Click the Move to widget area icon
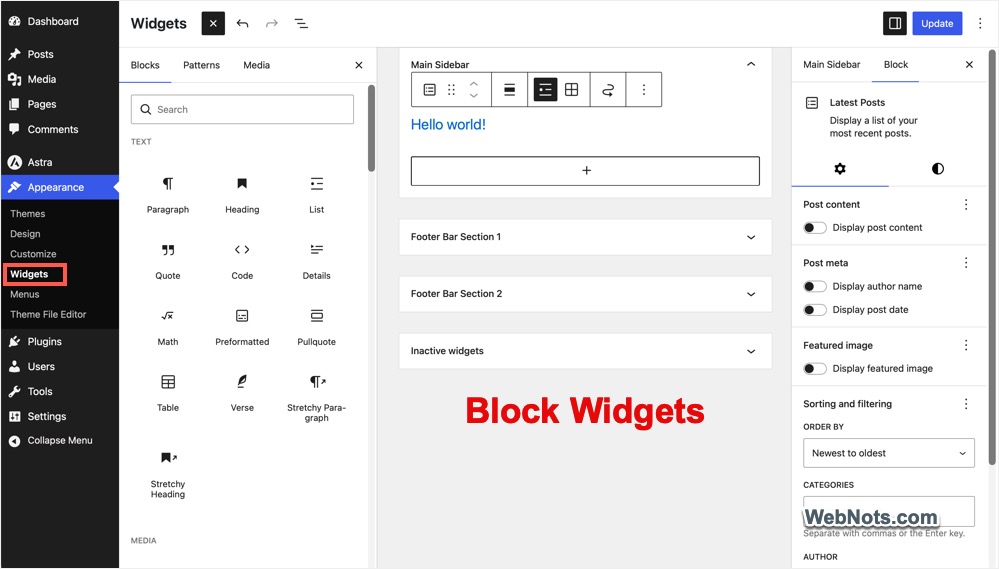999x569 pixels. 608,90
